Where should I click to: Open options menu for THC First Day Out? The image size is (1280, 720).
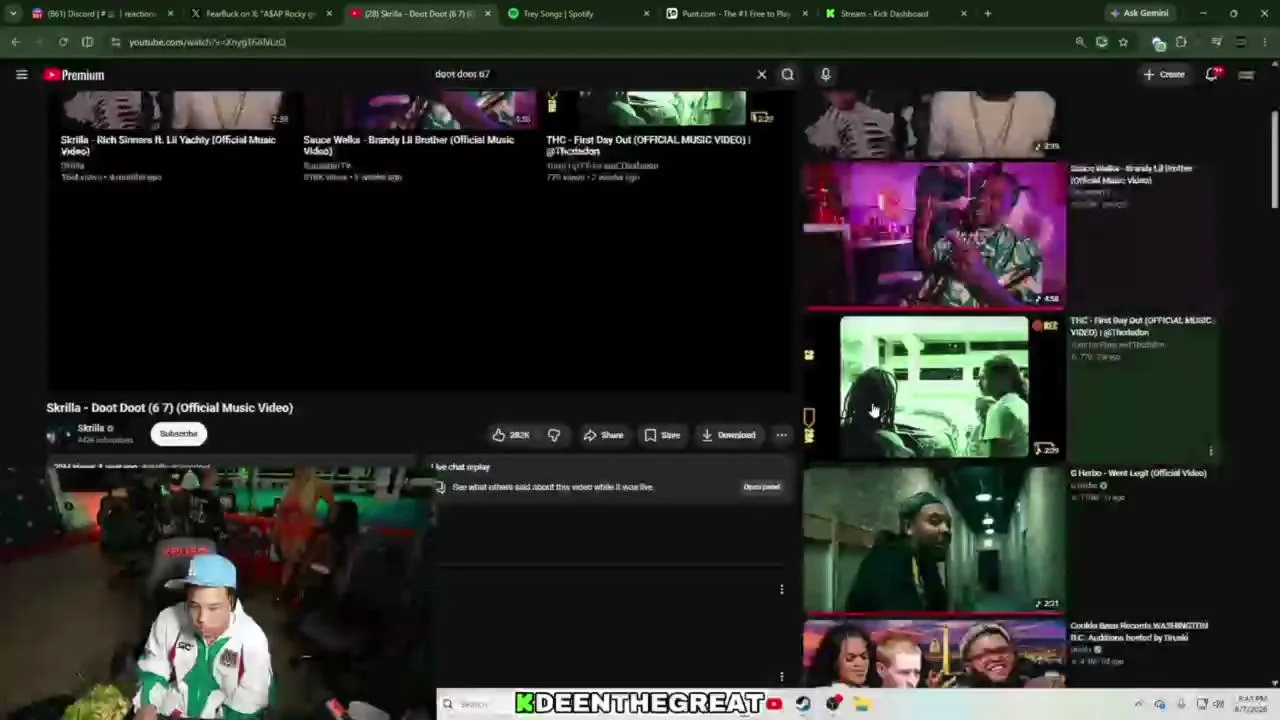(1211, 451)
